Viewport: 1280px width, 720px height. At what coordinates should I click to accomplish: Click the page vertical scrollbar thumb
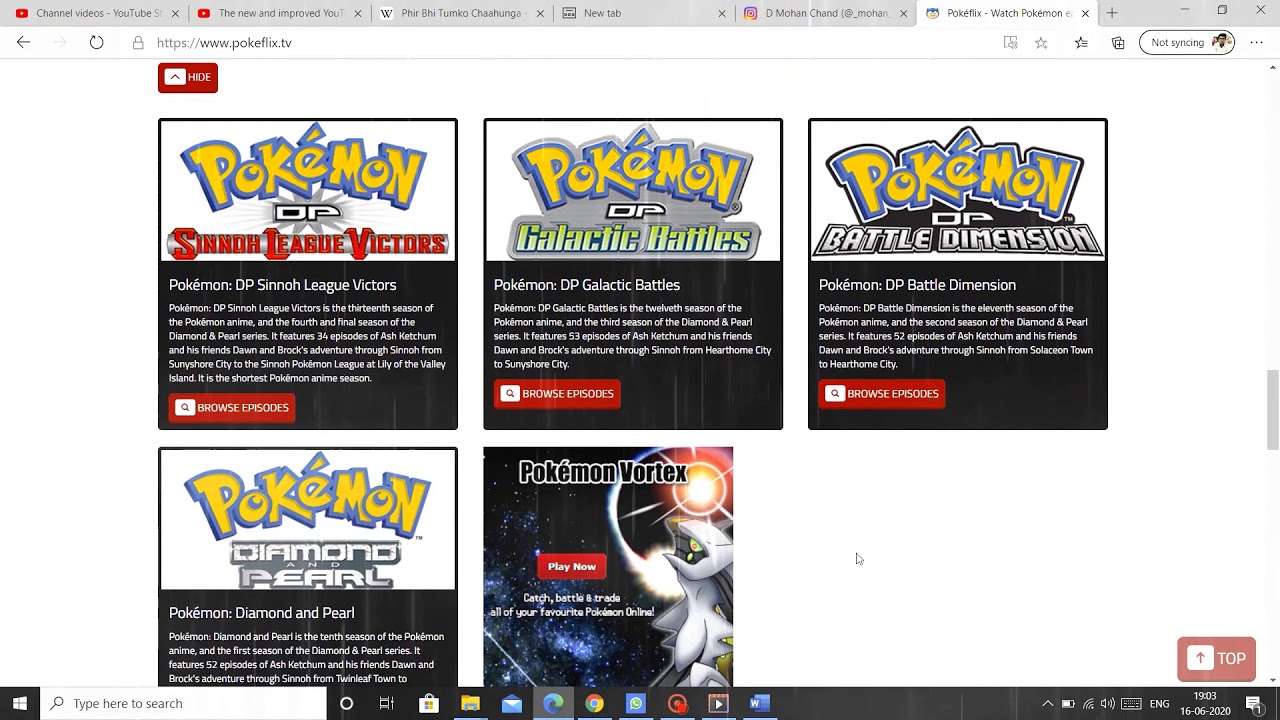point(1273,410)
